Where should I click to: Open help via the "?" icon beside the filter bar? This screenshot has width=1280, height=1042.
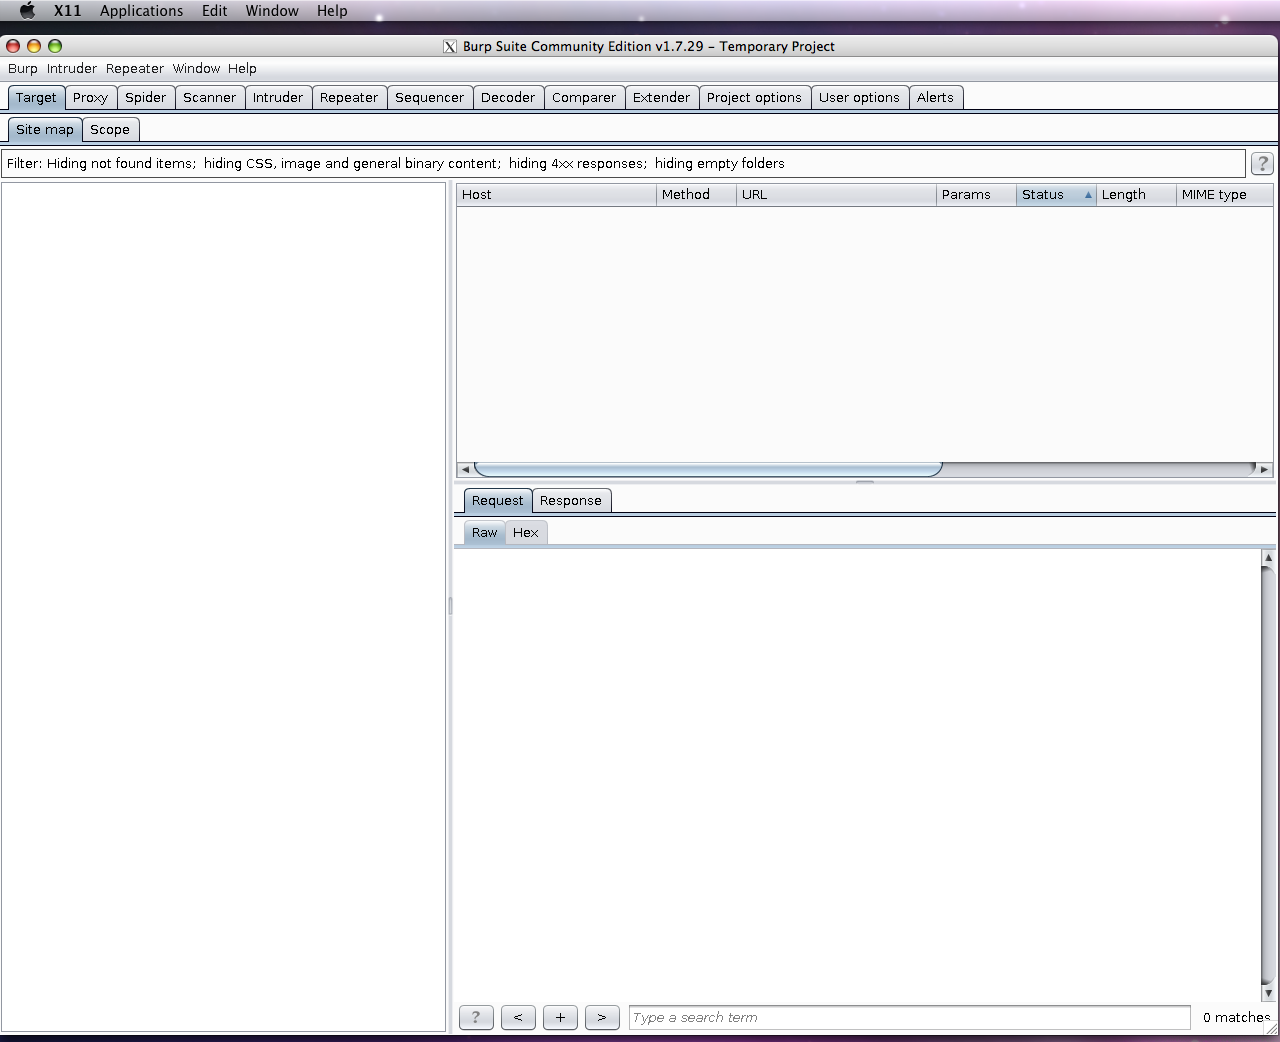(1261, 163)
